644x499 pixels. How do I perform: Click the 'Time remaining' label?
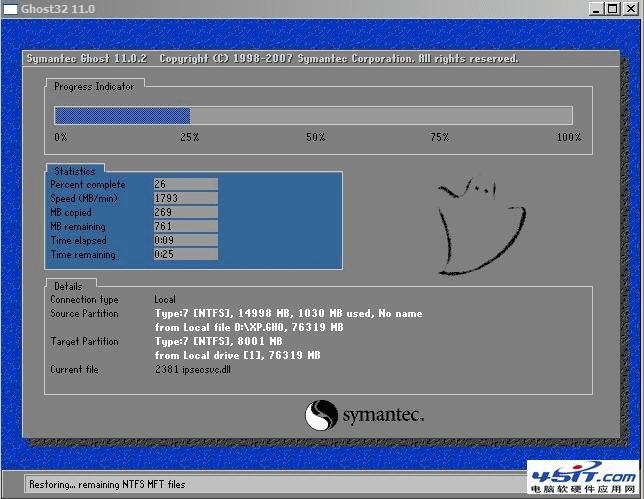(x=83, y=255)
